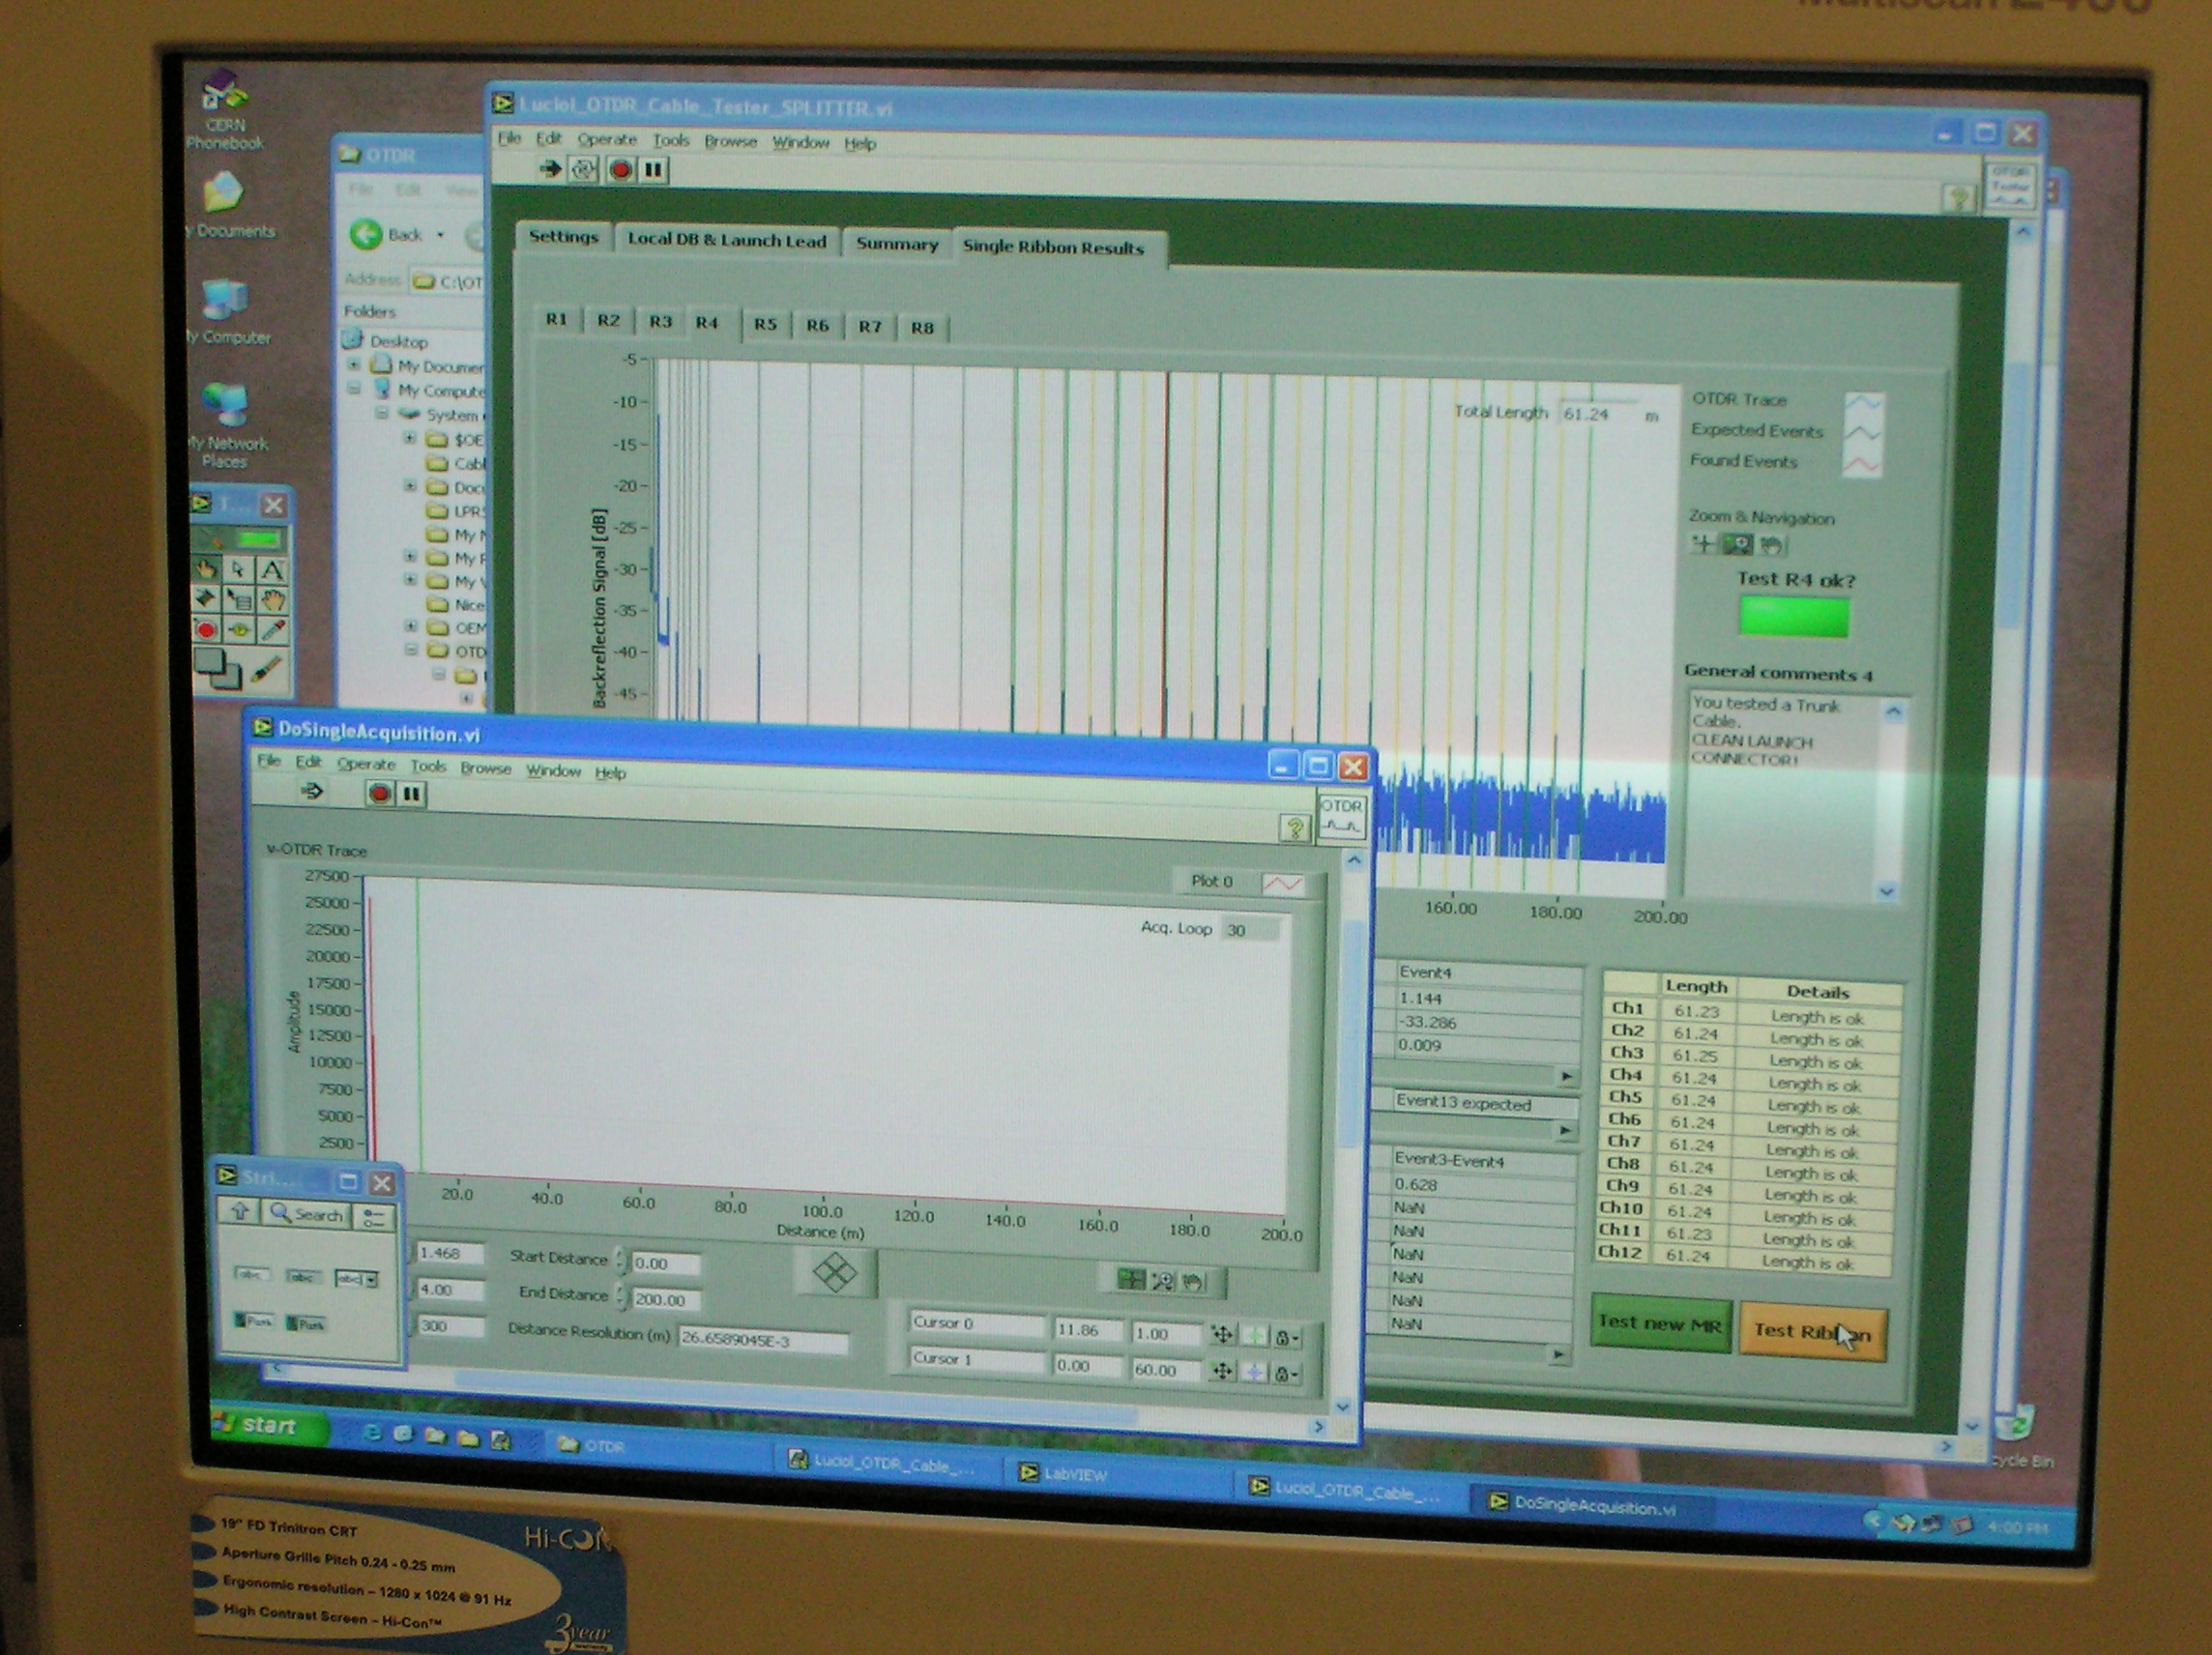
Task: Click pause button in Luciol OTDR toolbar
Action: tap(653, 170)
